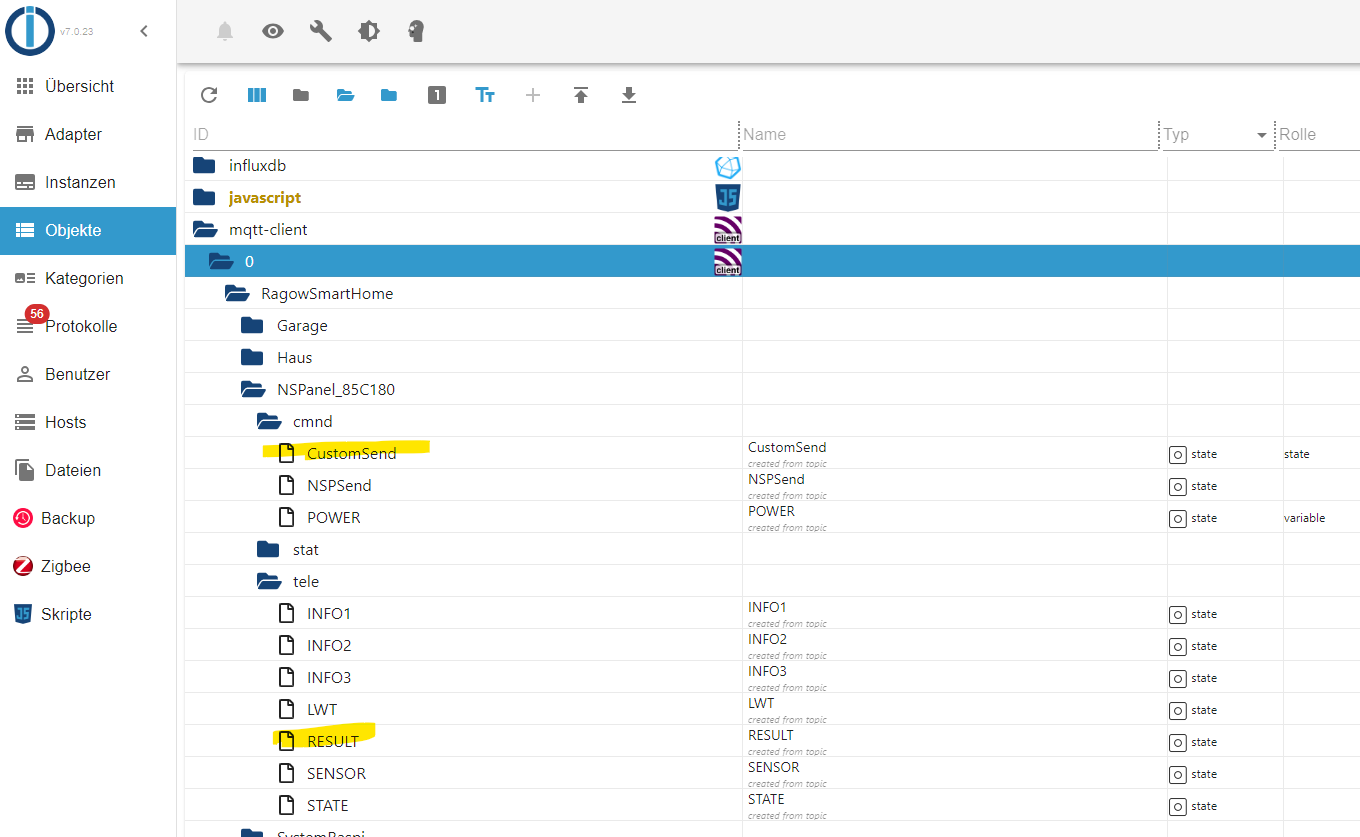Select the NSPSend object

[339, 485]
